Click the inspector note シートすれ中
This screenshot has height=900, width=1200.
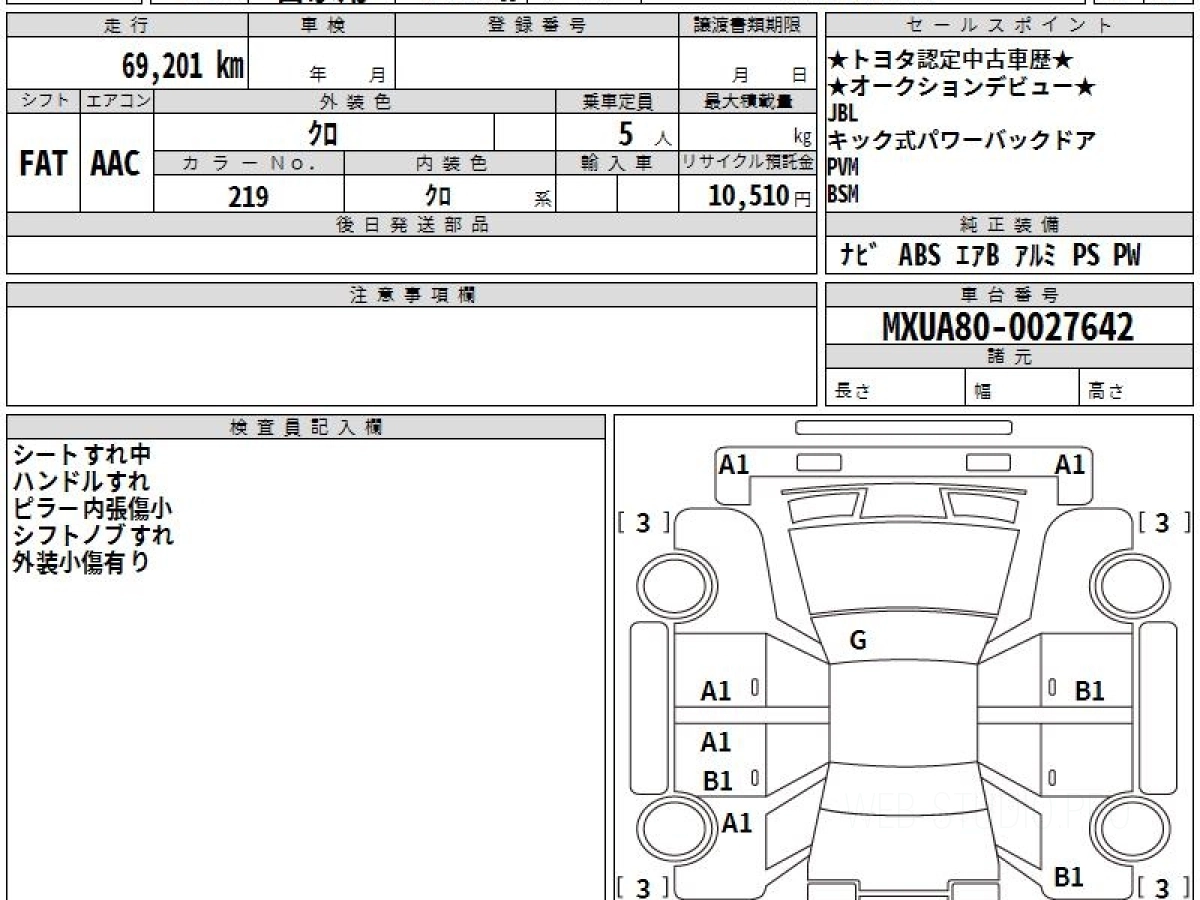(x=82, y=455)
